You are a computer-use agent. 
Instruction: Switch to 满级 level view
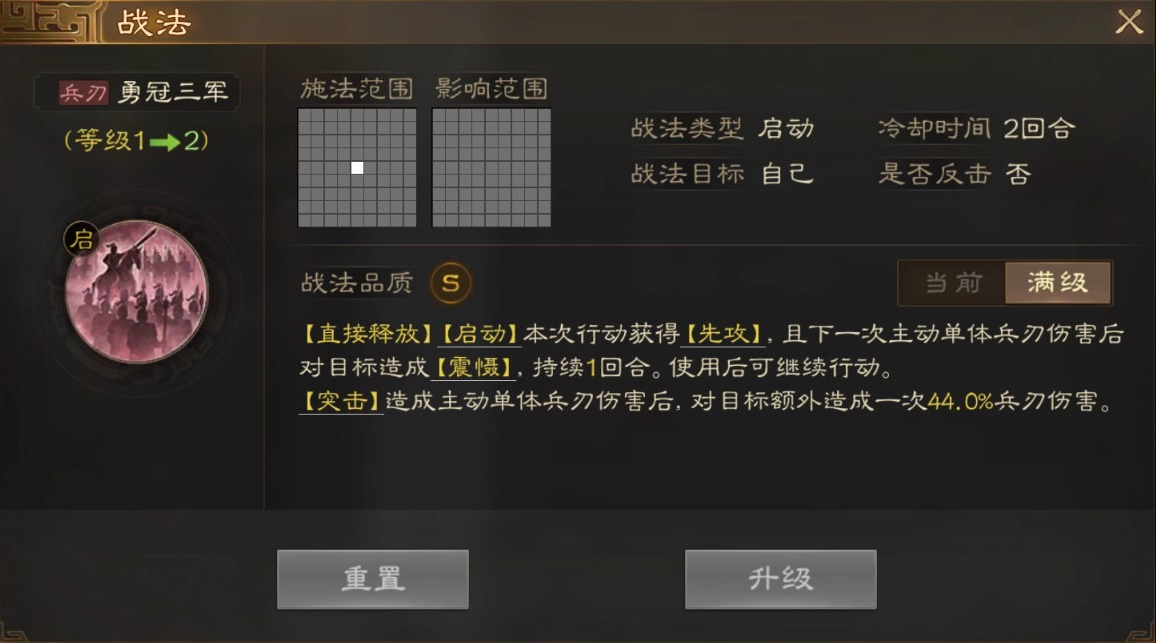[x=1057, y=282]
